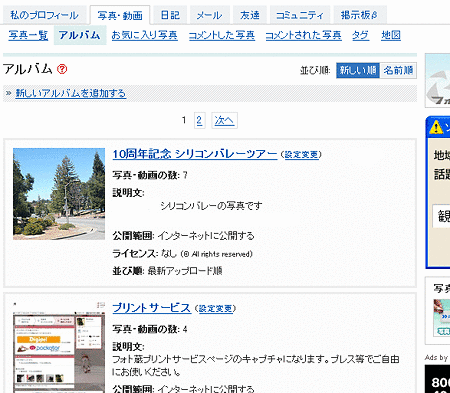This screenshot has width=450, height=393.
Task: Switch to the 日記 tab
Action: (x=170, y=15)
